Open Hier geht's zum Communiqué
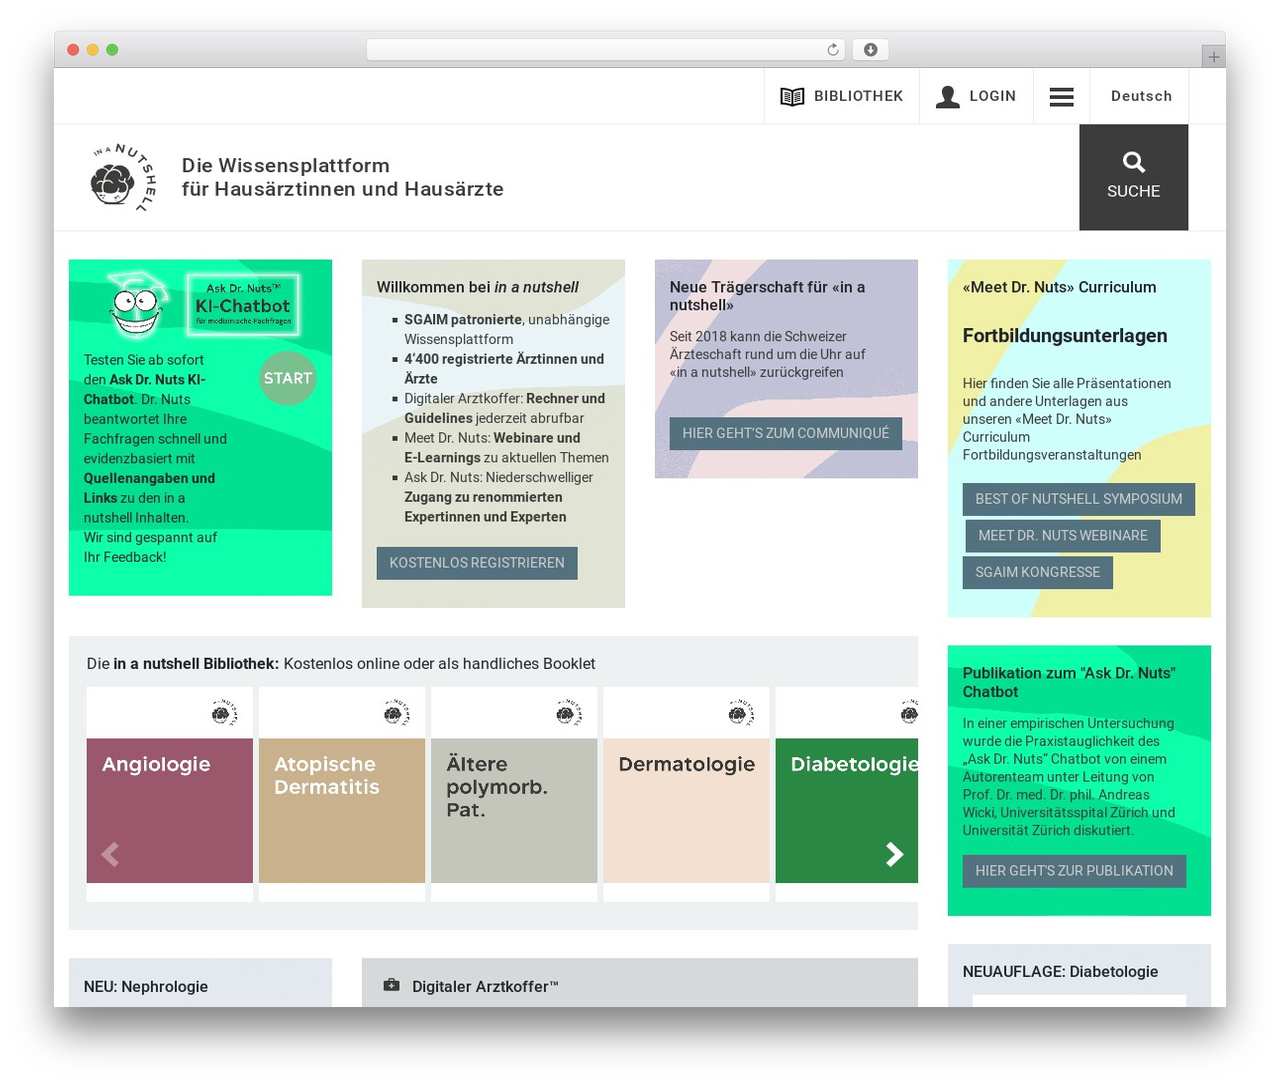Image resolution: width=1280 pixels, height=1084 pixels. click(x=786, y=433)
